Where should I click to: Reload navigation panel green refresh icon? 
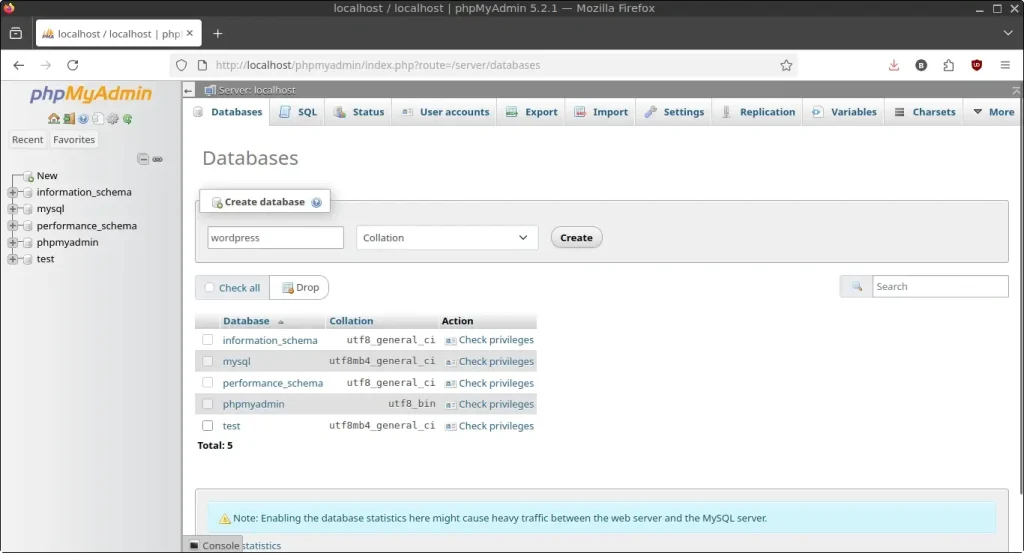pyautogui.click(x=127, y=119)
